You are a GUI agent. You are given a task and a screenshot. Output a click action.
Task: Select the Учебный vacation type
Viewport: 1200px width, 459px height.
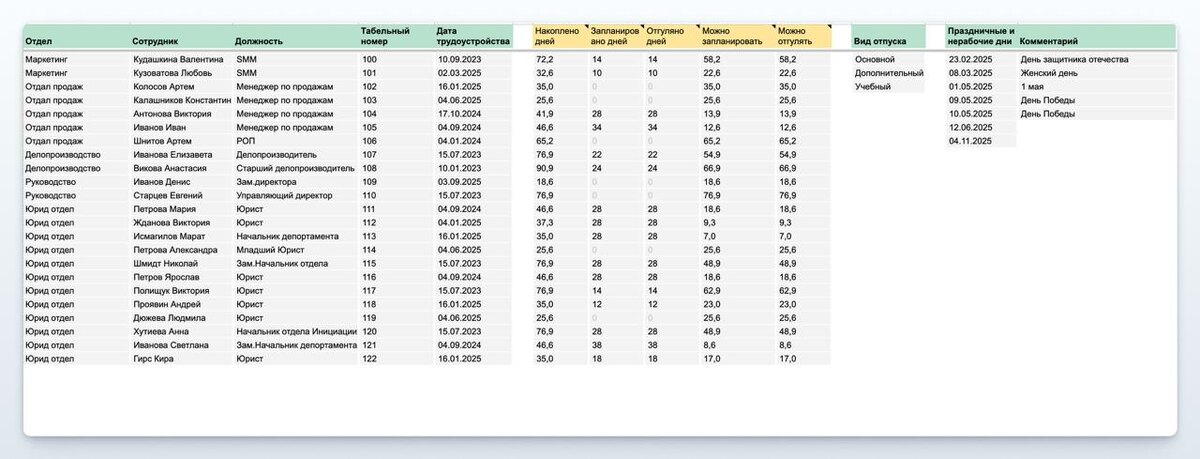point(872,87)
